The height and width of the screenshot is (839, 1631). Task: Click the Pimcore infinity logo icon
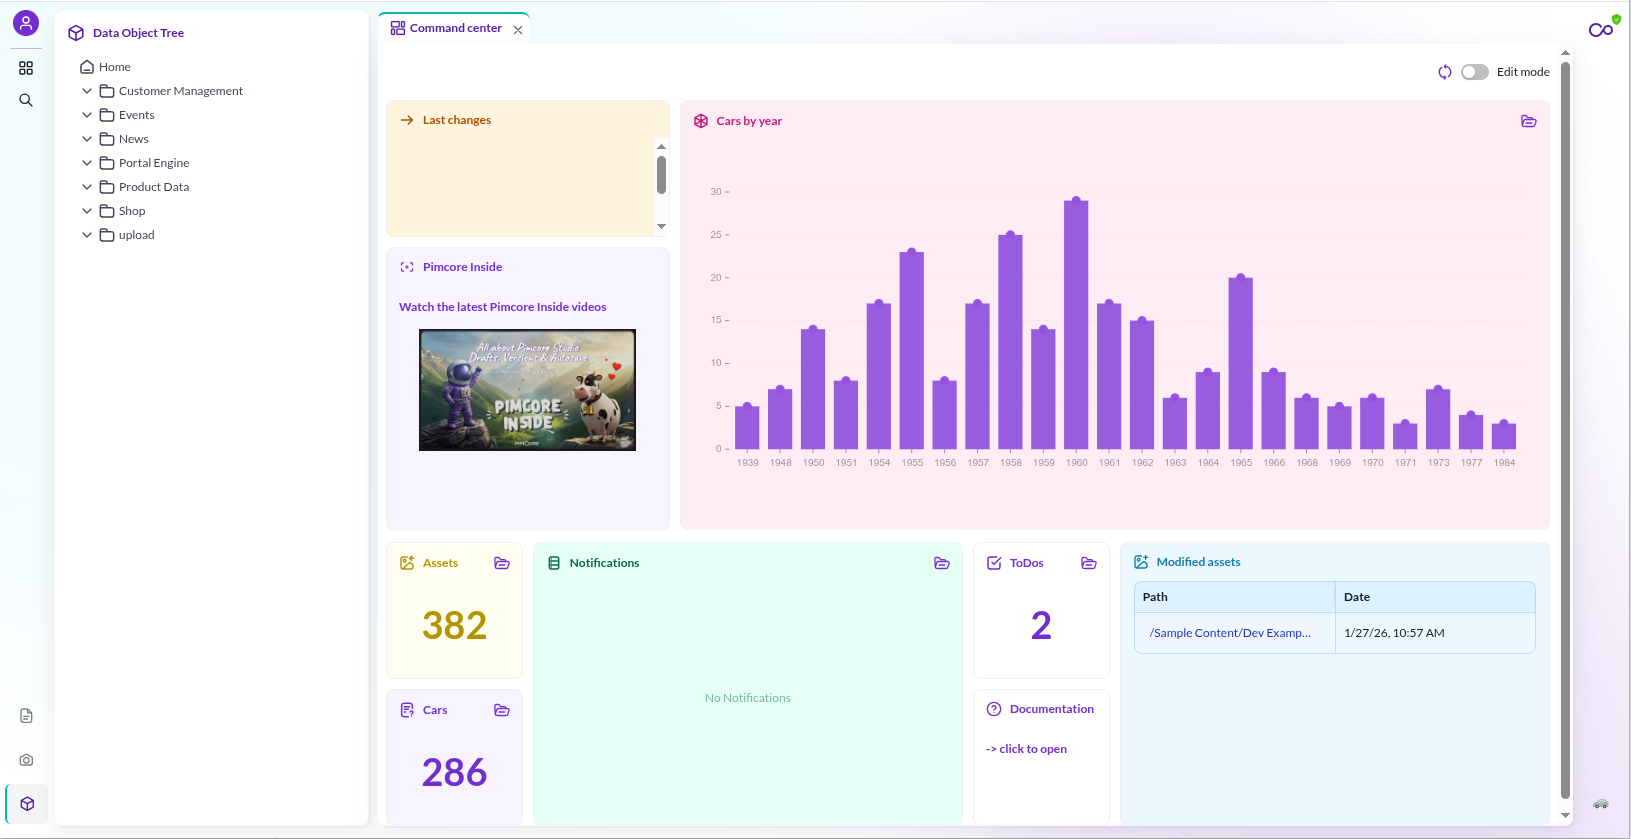[1602, 28]
